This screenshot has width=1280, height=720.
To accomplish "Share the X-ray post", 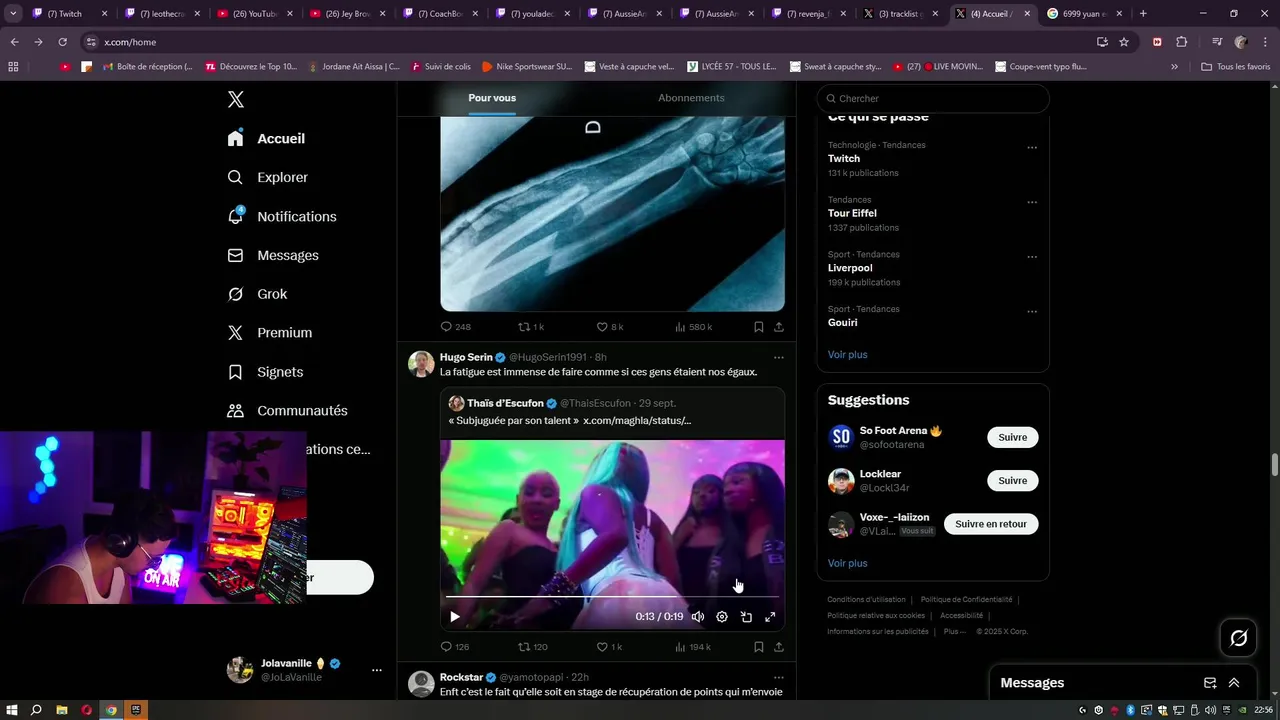I will (779, 327).
